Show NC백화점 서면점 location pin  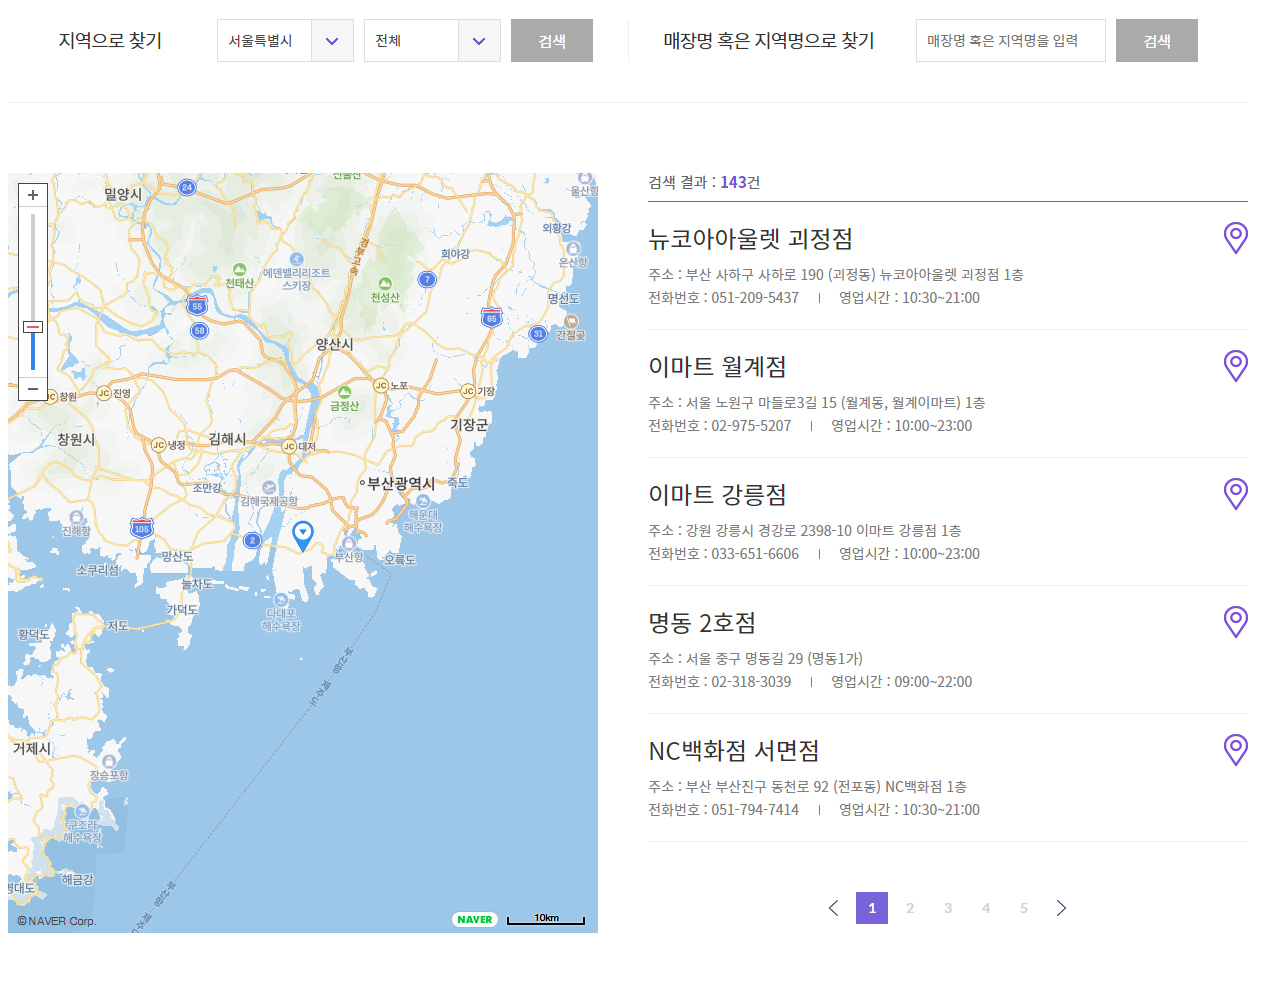pos(1236,750)
